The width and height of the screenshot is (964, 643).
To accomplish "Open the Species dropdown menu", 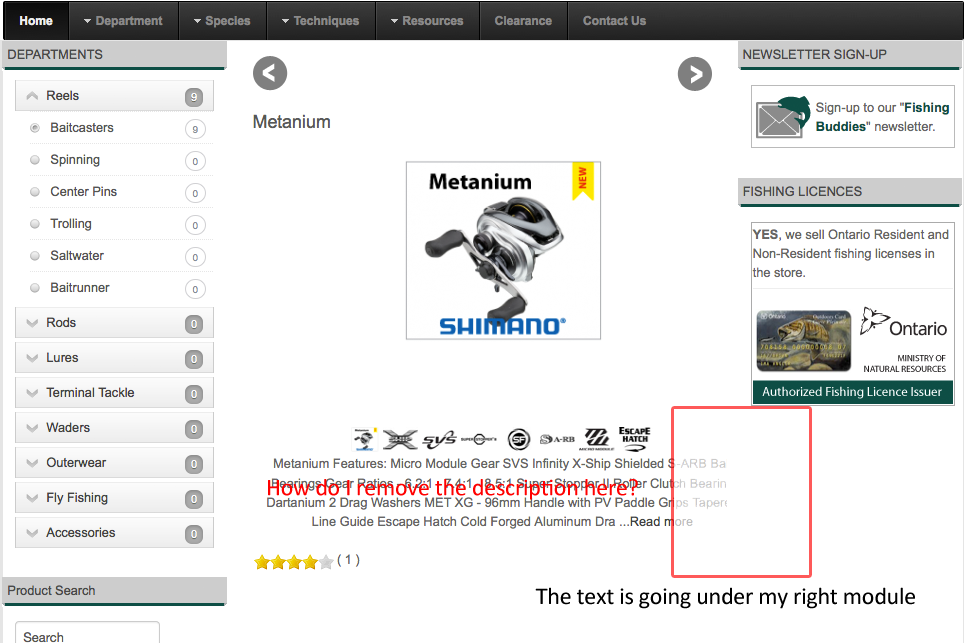I will click(222, 21).
